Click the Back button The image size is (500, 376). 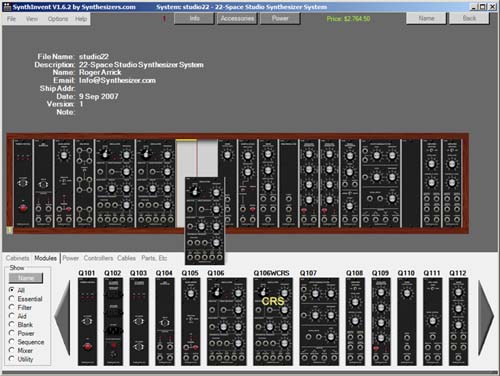[469, 19]
